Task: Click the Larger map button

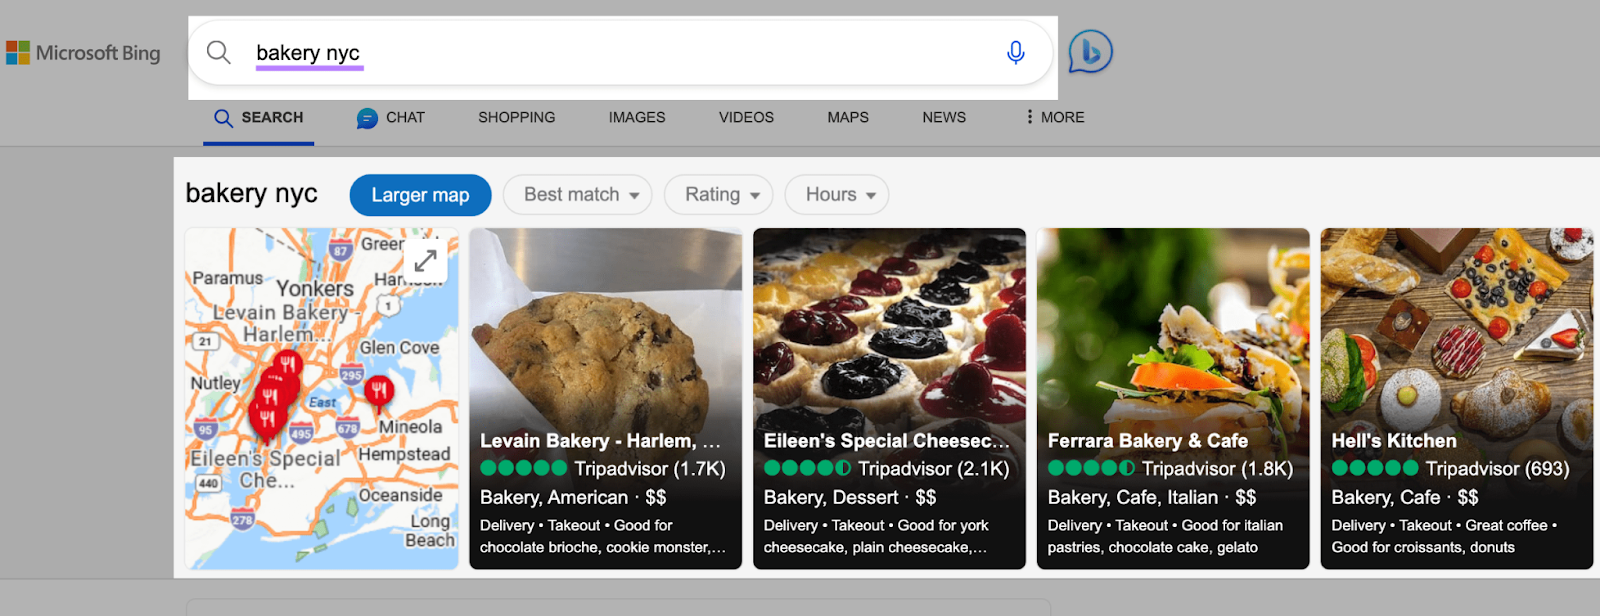Action: 420,195
